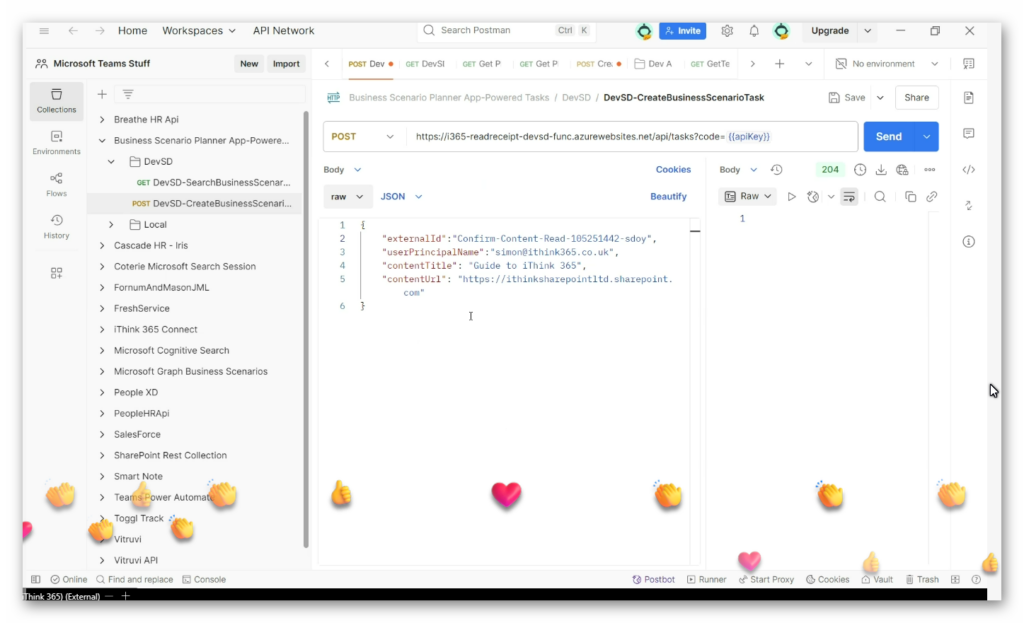Toggle the sidebar from the status bar
This screenshot has width=1024, height=623.
click(x=36, y=579)
